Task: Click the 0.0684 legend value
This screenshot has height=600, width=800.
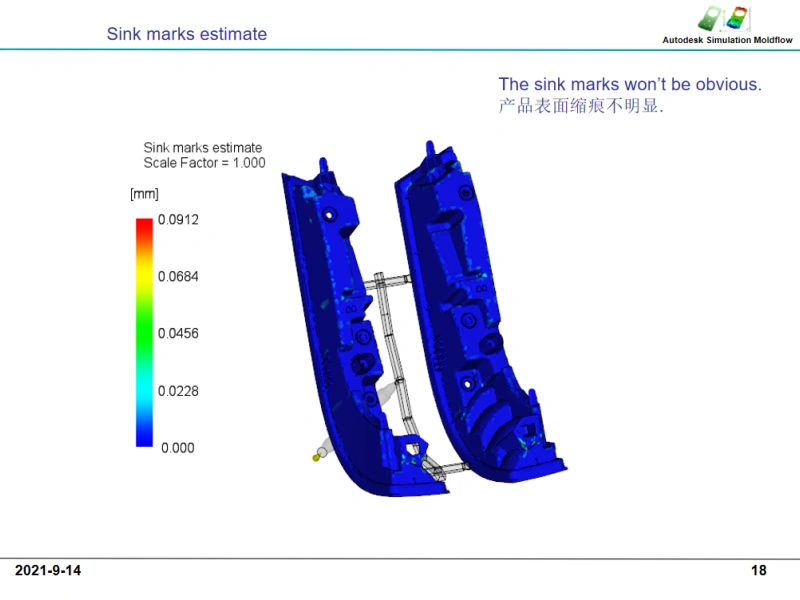Action: [178, 276]
